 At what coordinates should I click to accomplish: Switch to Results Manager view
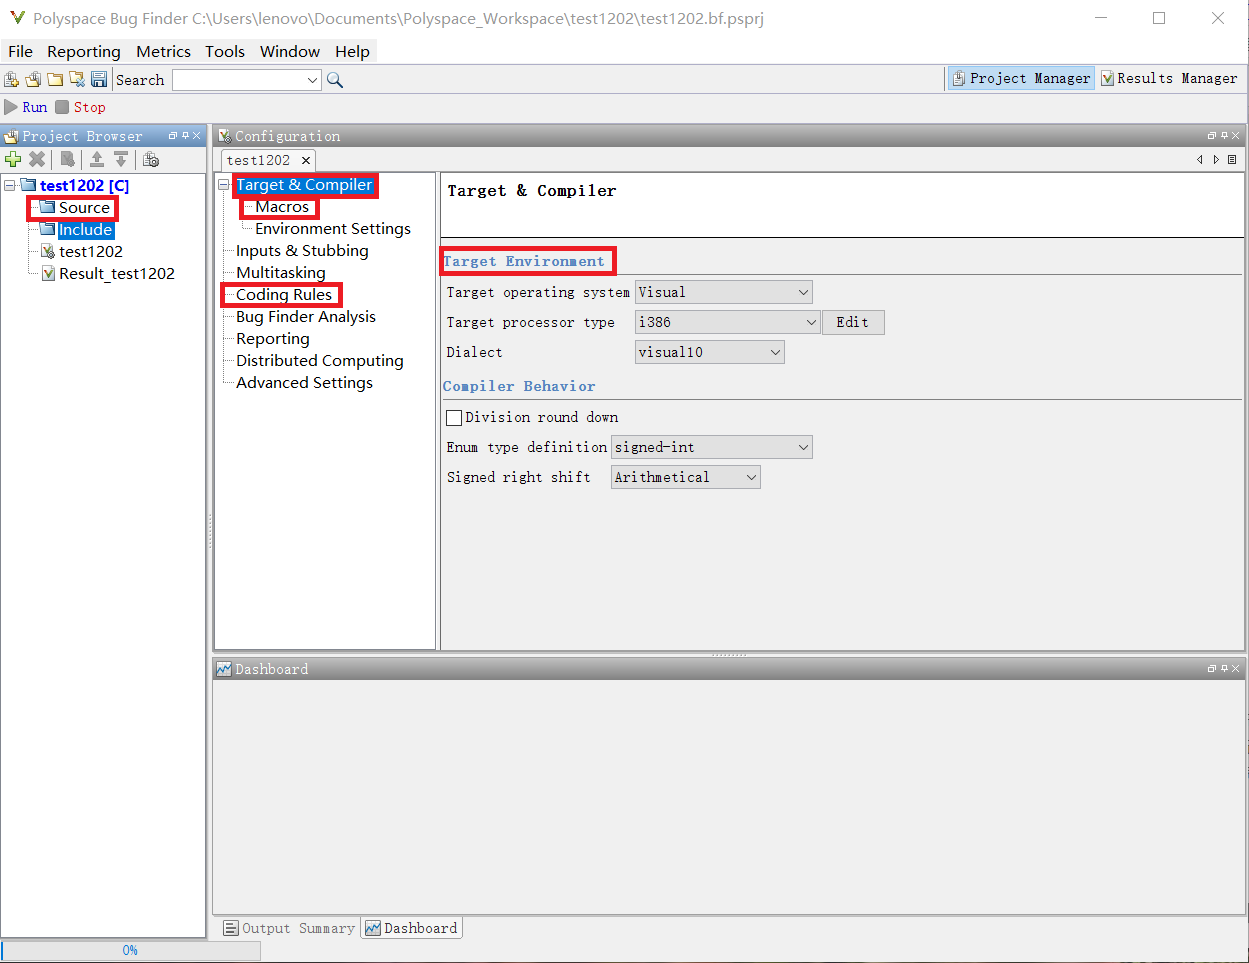click(x=1169, y=78)
